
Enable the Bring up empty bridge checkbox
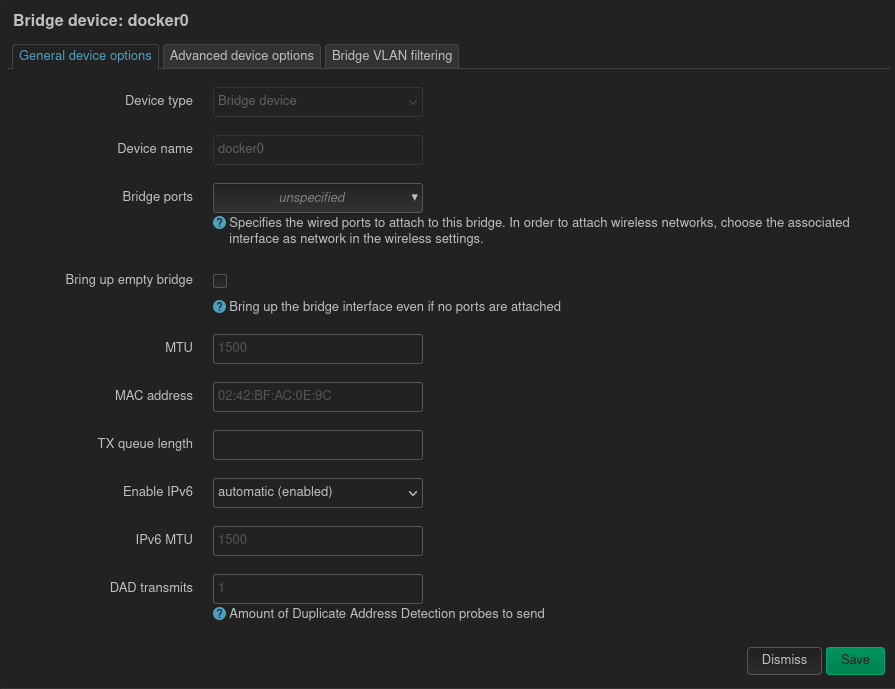(x=220, y=281)
